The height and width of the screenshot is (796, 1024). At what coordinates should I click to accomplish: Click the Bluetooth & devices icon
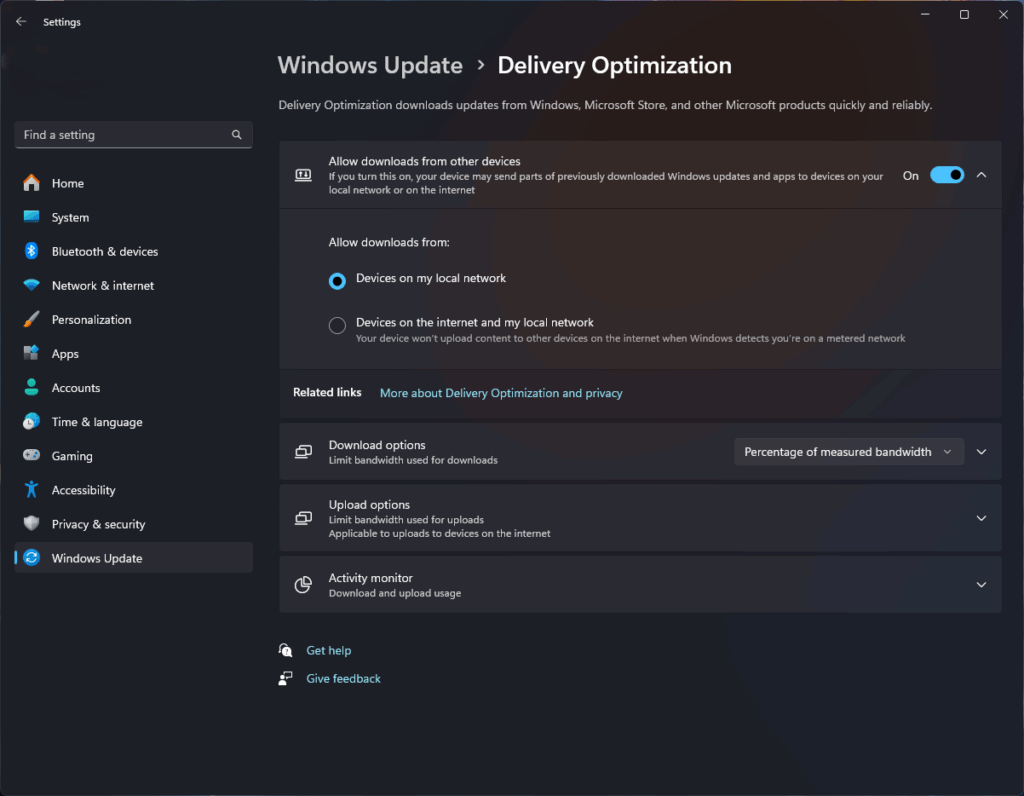32,251
